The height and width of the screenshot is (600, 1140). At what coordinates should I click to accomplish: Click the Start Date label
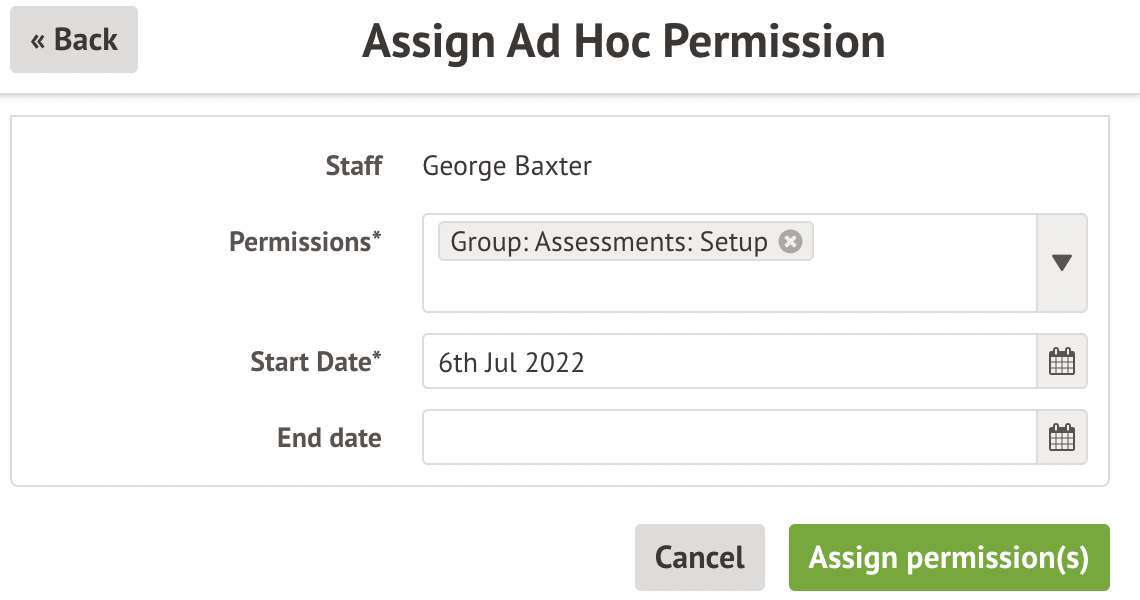click(310, 361)
